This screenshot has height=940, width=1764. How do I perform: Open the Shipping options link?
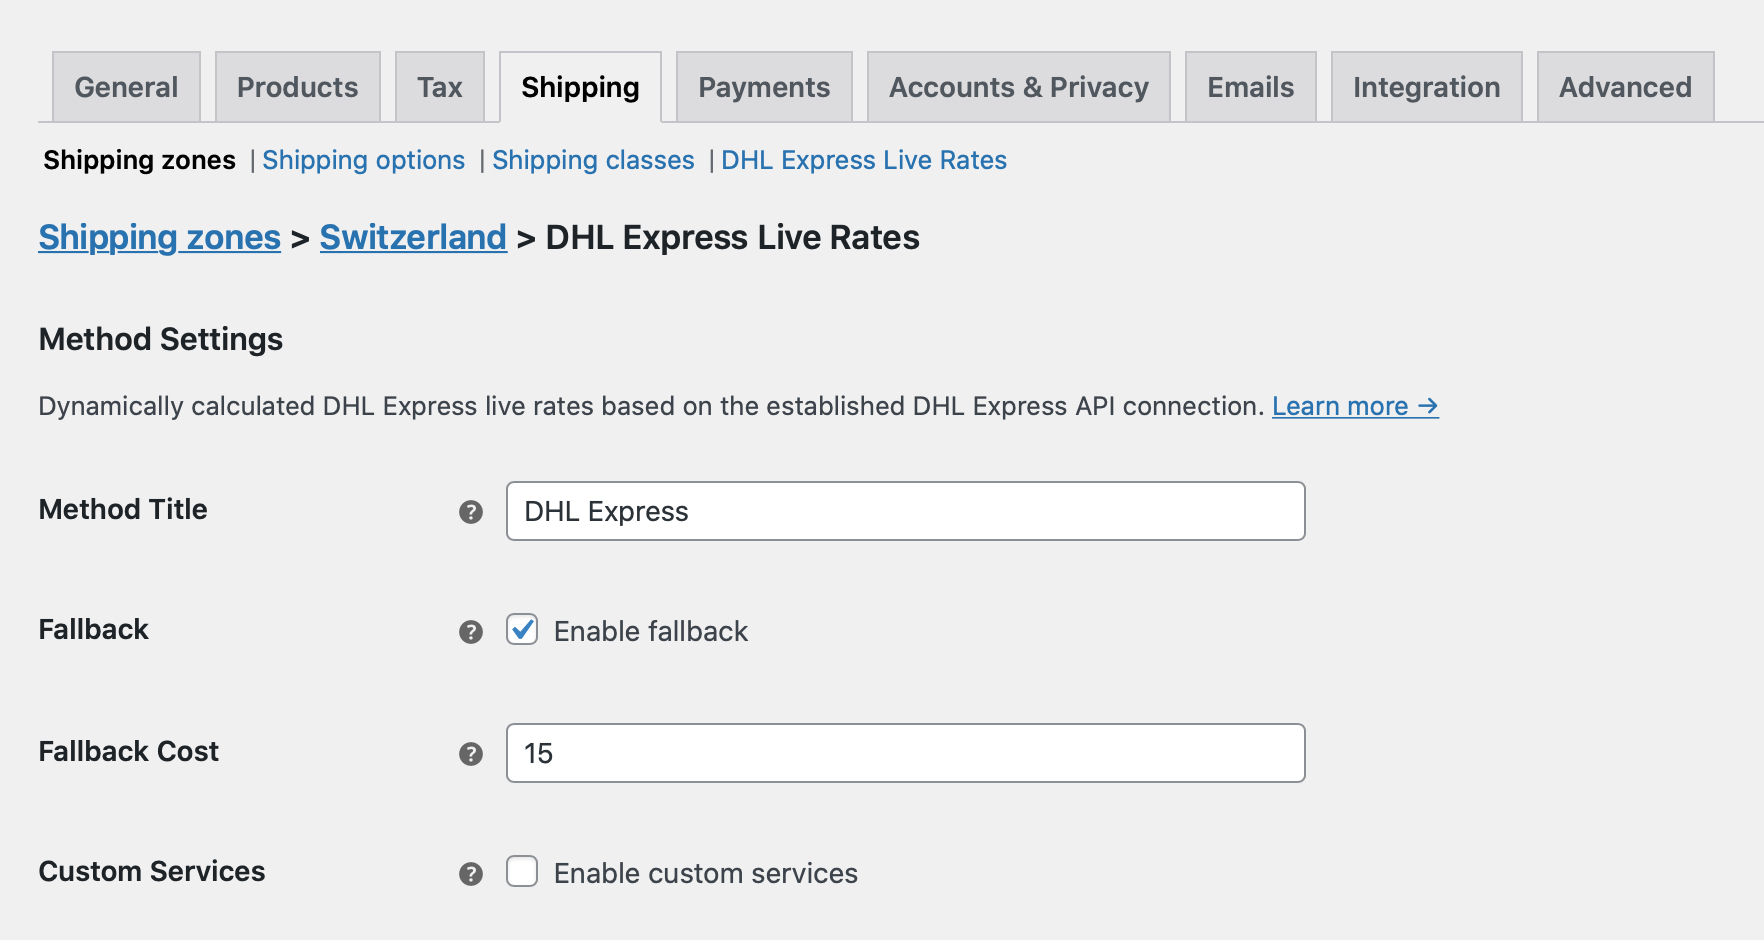(364, 160)
